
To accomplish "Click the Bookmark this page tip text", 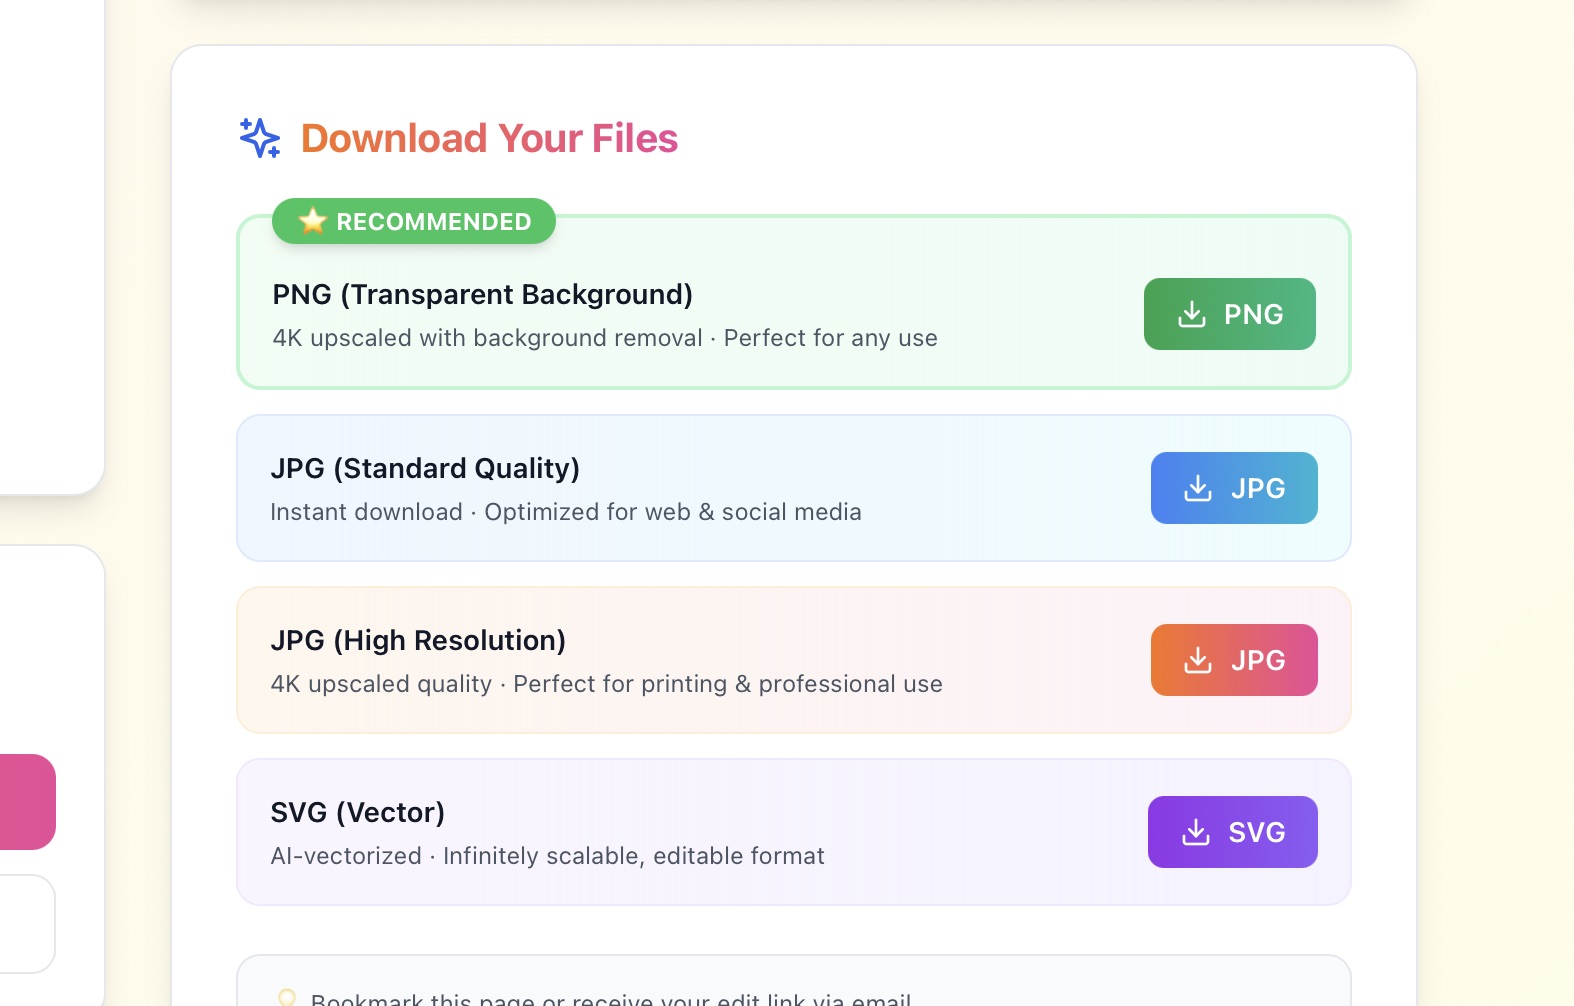I will (611, 999).
